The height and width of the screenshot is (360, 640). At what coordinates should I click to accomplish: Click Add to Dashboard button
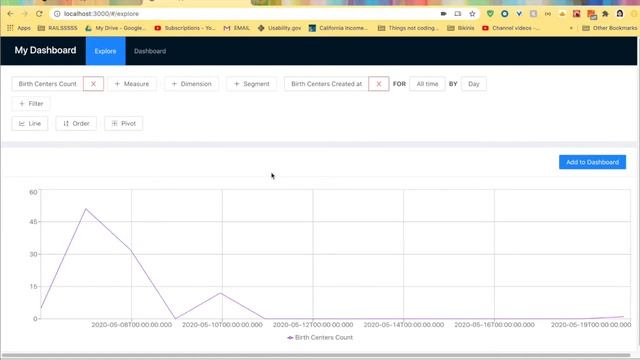pyautogui.click(x=592, y=162)
